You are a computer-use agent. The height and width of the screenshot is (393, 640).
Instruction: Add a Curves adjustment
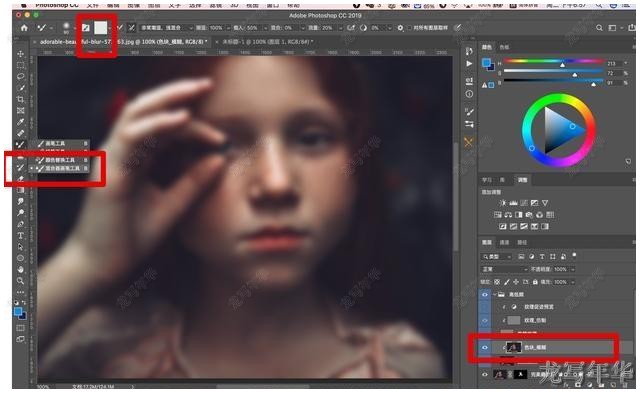(x=524, y=203)
